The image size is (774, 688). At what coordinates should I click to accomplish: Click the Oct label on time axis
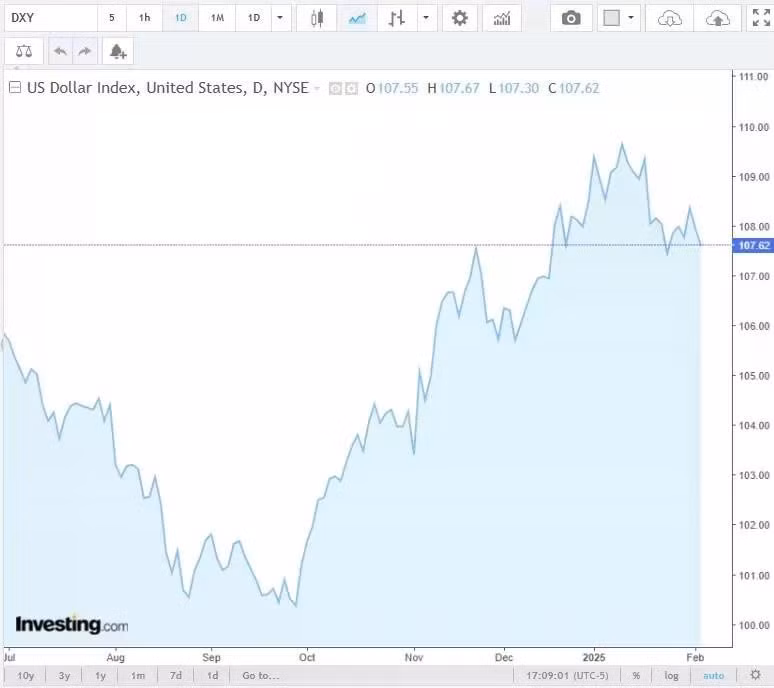click(x=307, y=657)
